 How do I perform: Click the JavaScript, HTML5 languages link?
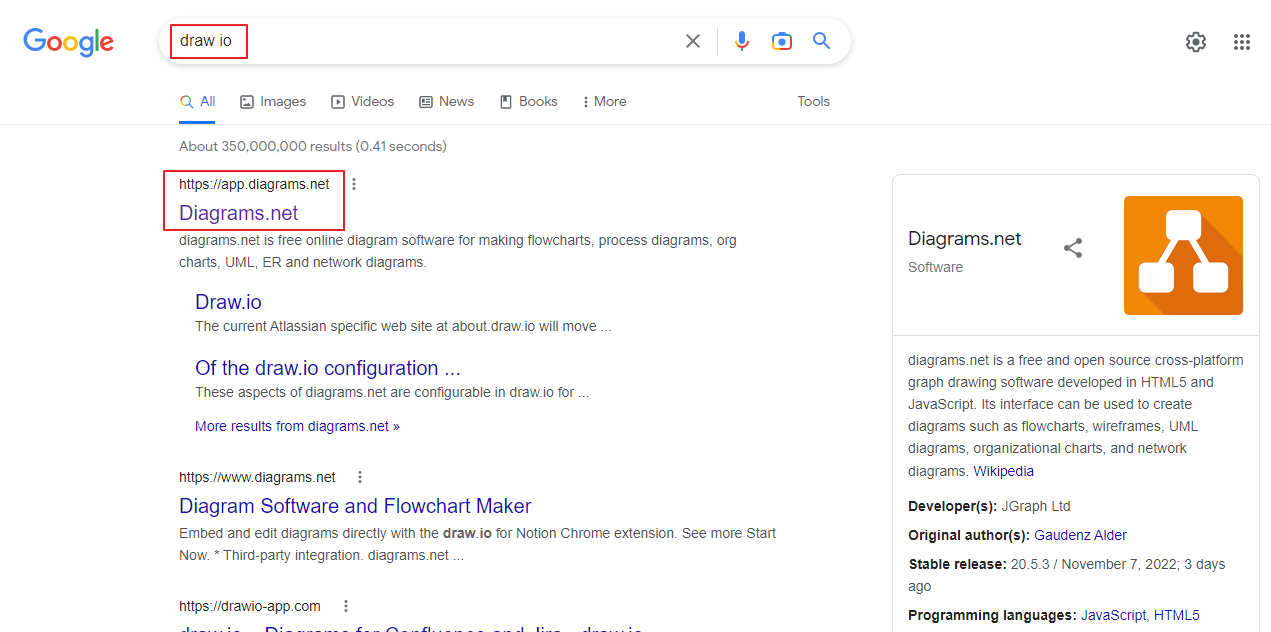(x=1140, y=615)
